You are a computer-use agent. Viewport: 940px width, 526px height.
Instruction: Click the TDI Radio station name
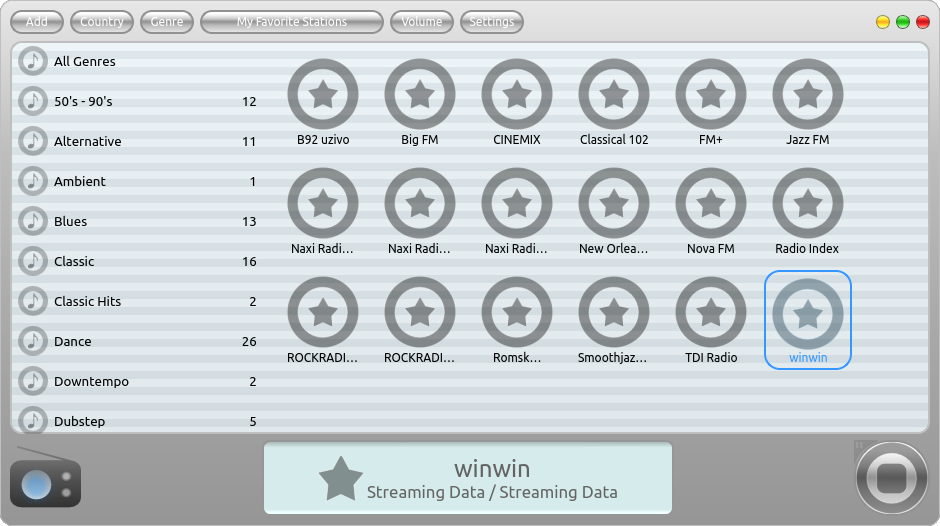click(x=711, y=357)
